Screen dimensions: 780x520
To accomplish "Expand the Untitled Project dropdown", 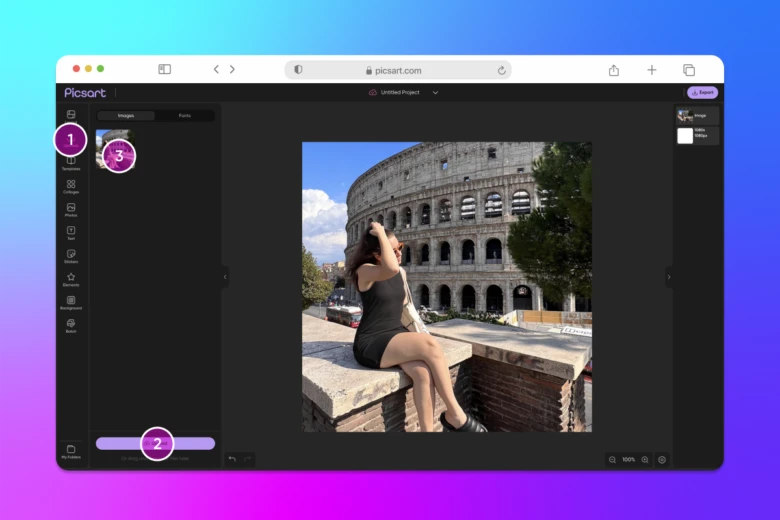I will point(435,93).
